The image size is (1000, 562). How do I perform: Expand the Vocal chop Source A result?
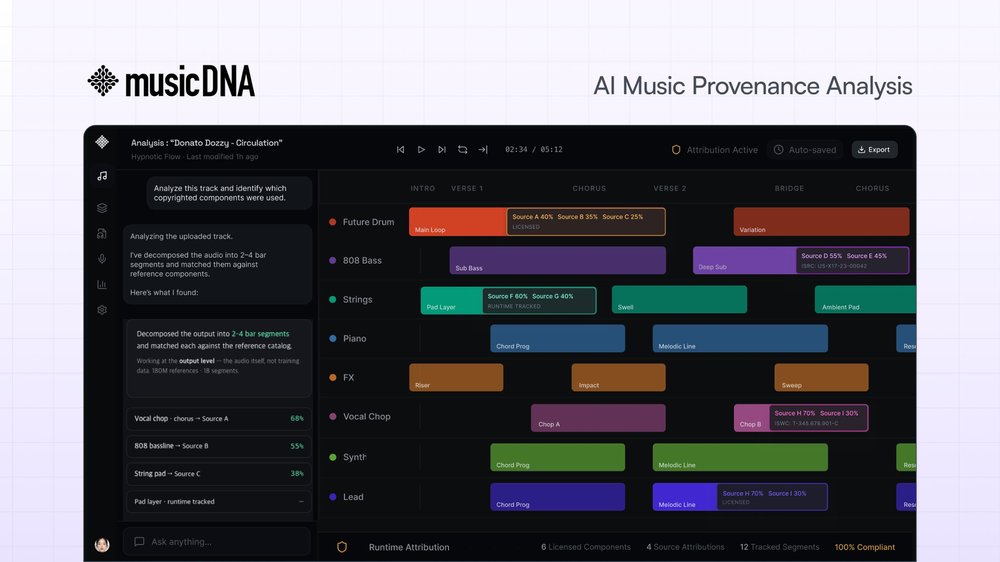pos(219,418)
